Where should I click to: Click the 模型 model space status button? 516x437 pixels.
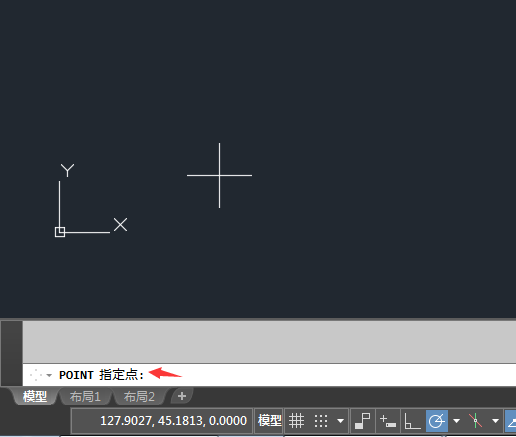pos(269,421)
